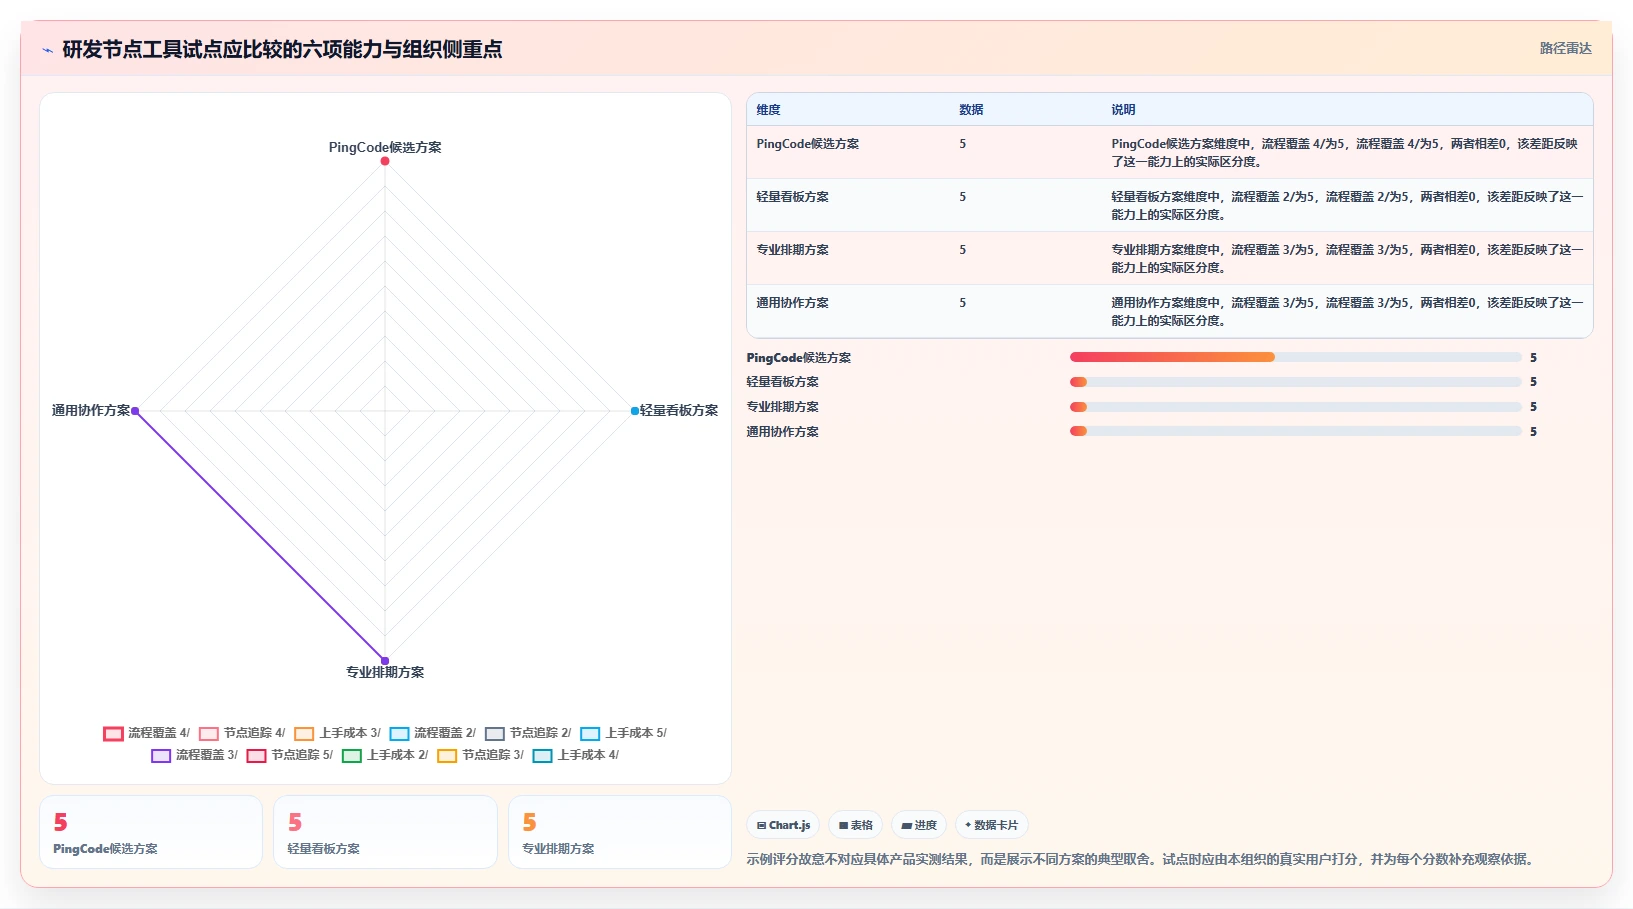Click the PingCode候选方案 progress bar

coord(1296,357)
